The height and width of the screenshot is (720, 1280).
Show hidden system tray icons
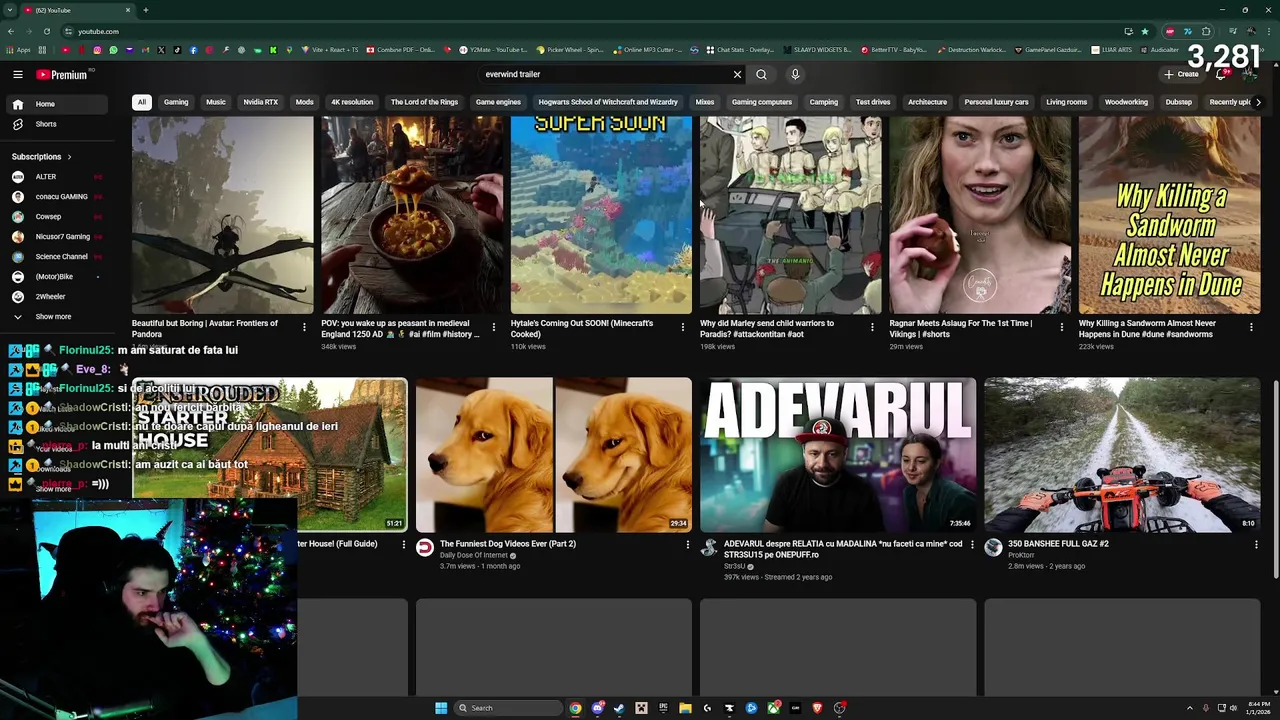point(1189,708)
